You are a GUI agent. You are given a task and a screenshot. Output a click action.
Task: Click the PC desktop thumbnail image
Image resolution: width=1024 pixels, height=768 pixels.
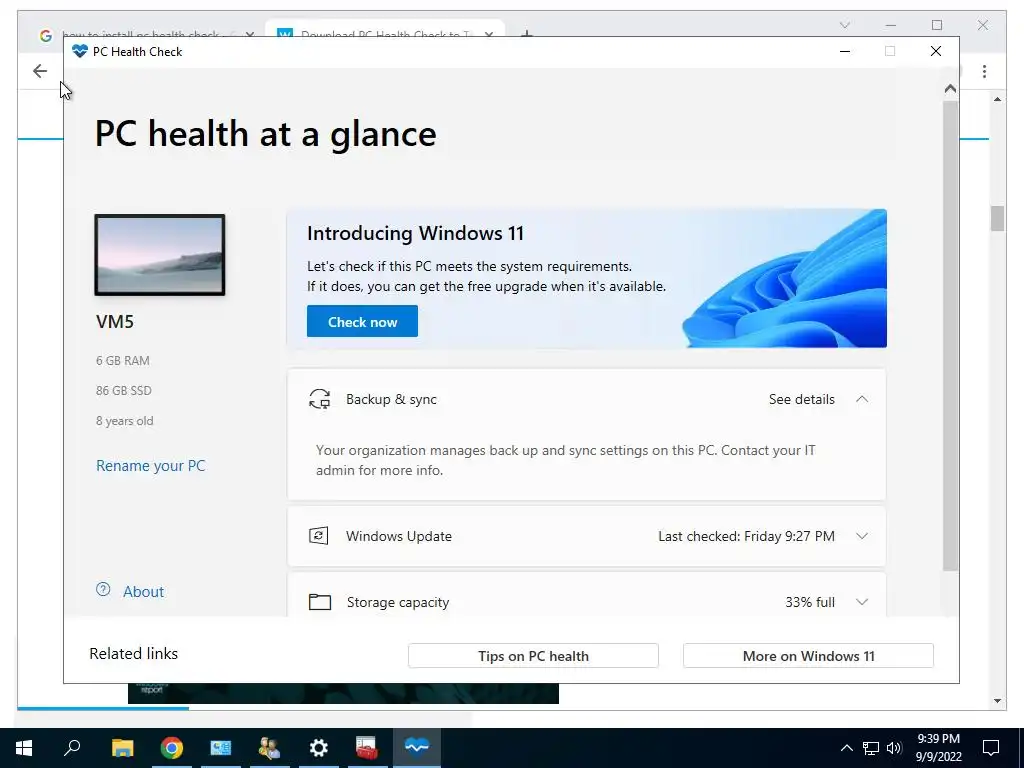(x=160, y=255)
